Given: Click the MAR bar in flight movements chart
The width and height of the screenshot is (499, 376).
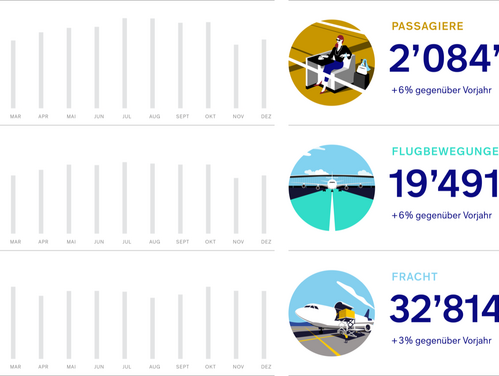Looking at the screenshot, I should [13, 205].
